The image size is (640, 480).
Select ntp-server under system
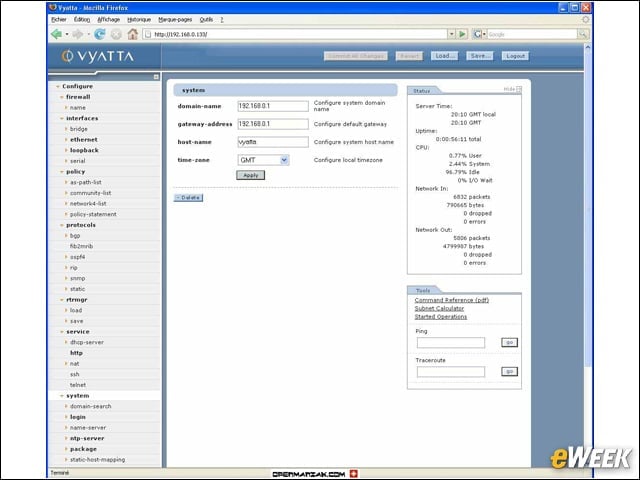click(87, 438)
